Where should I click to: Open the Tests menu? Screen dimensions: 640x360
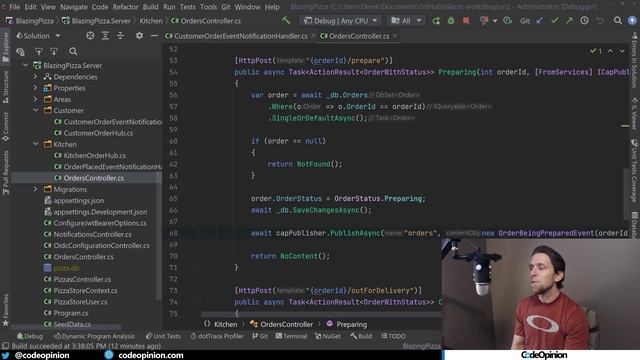click(x=187, y=7)
